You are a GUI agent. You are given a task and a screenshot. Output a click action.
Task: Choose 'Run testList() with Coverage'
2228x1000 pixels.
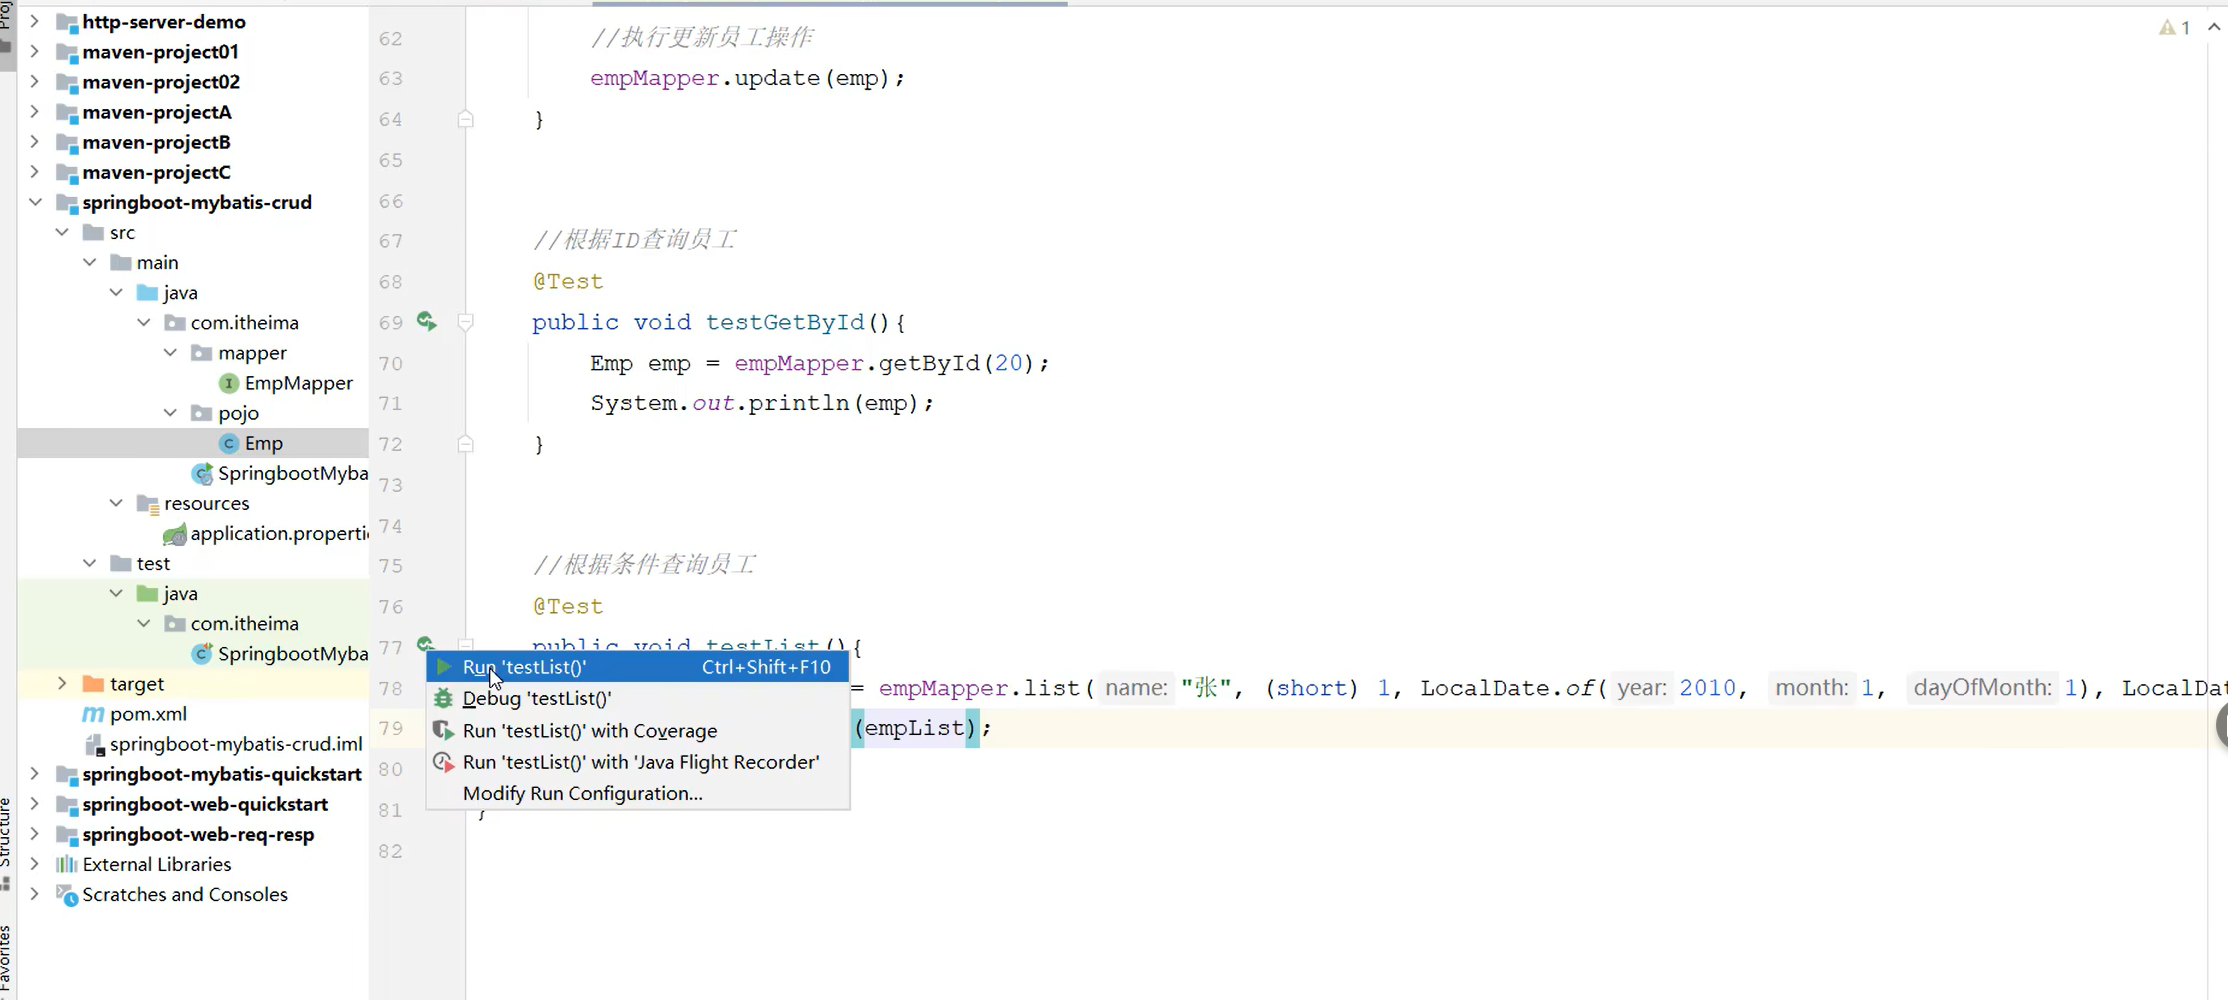click(x=589, y=730)
